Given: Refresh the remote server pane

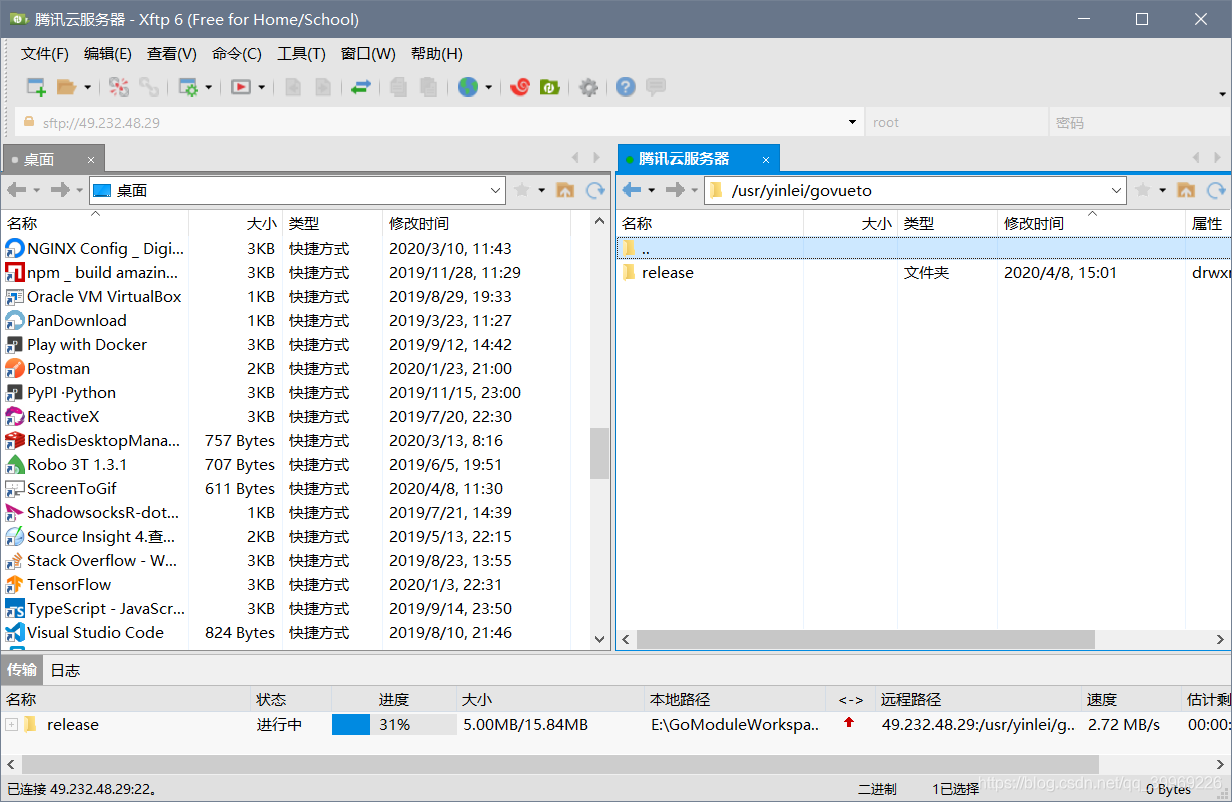Looking at the screenshot, I should [x=1216, y=190].
